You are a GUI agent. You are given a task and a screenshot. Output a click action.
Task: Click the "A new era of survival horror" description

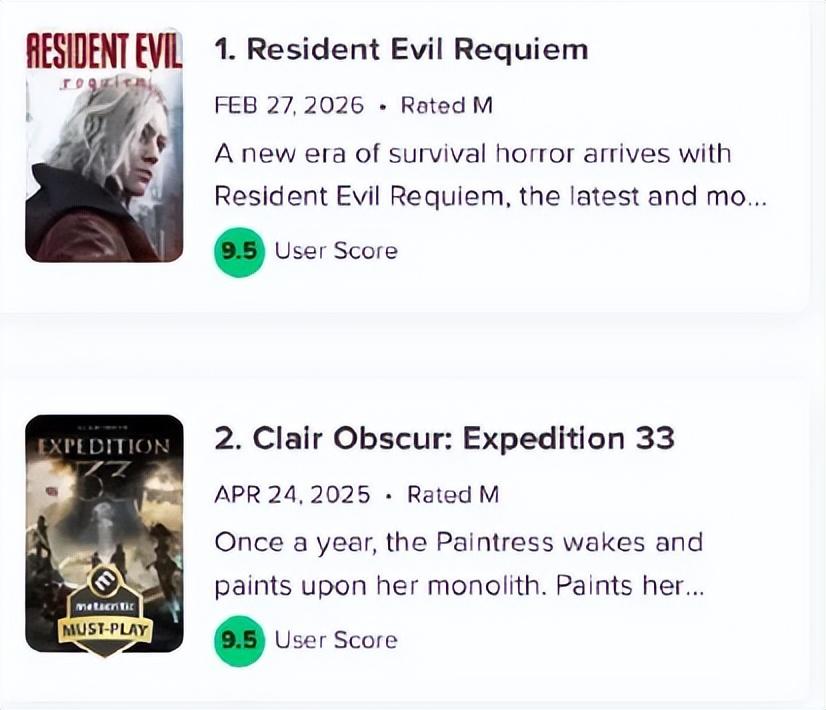point(472,154)
